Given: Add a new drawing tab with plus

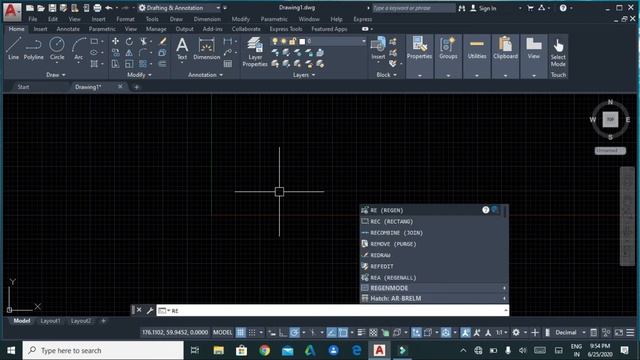Looking at the screenshot, I should tap(136, 87).
